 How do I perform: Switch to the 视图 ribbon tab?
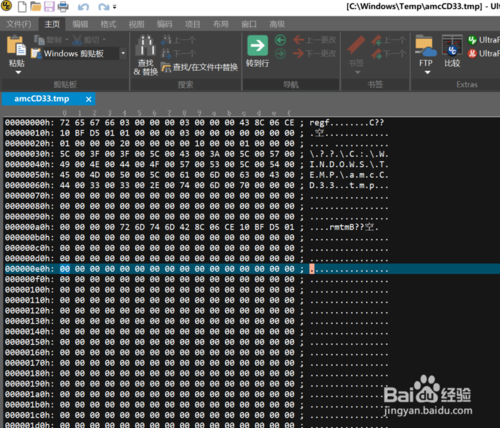pos(137,24)
